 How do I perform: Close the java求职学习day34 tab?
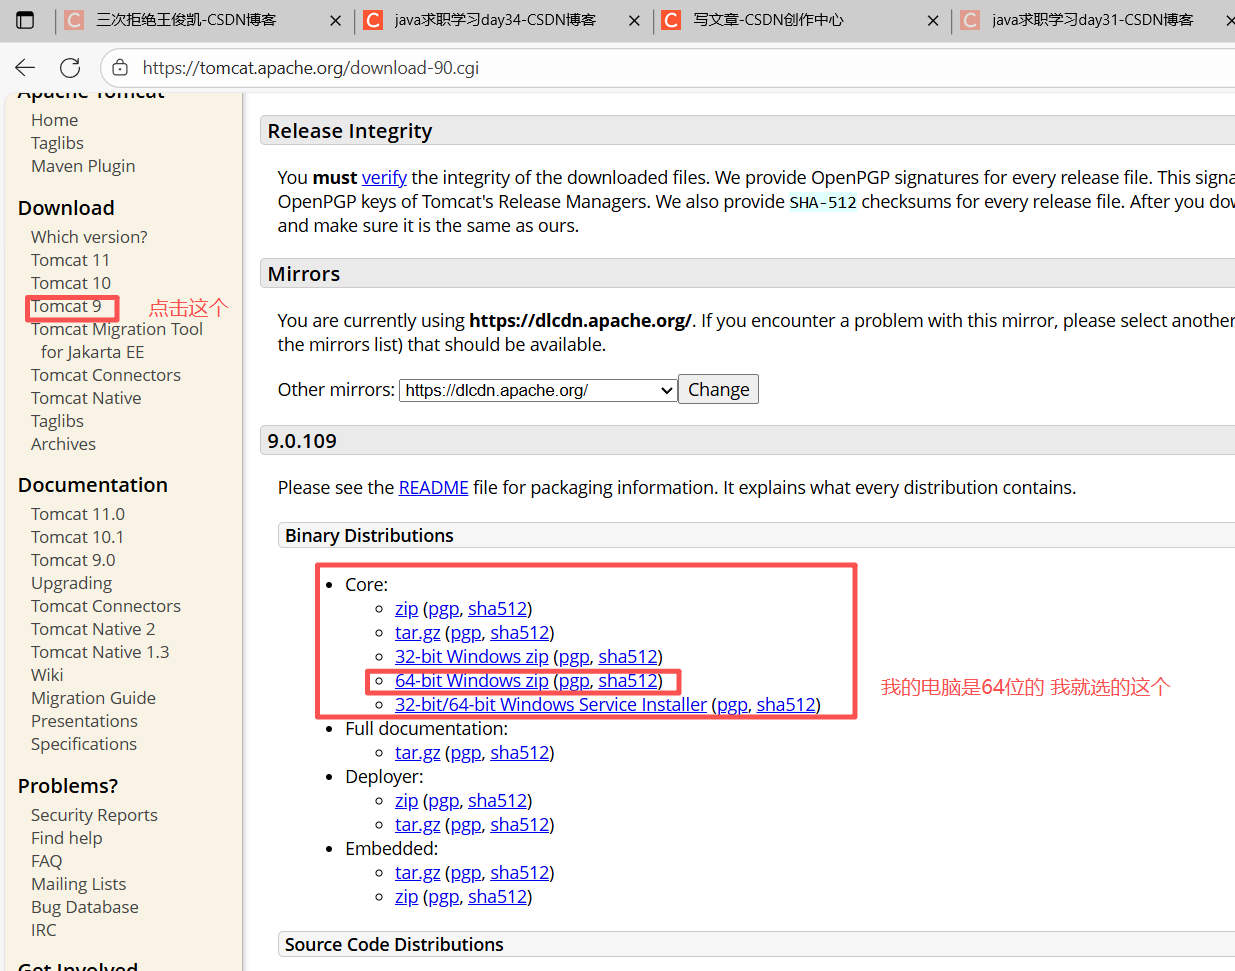(x=634, y=20)
